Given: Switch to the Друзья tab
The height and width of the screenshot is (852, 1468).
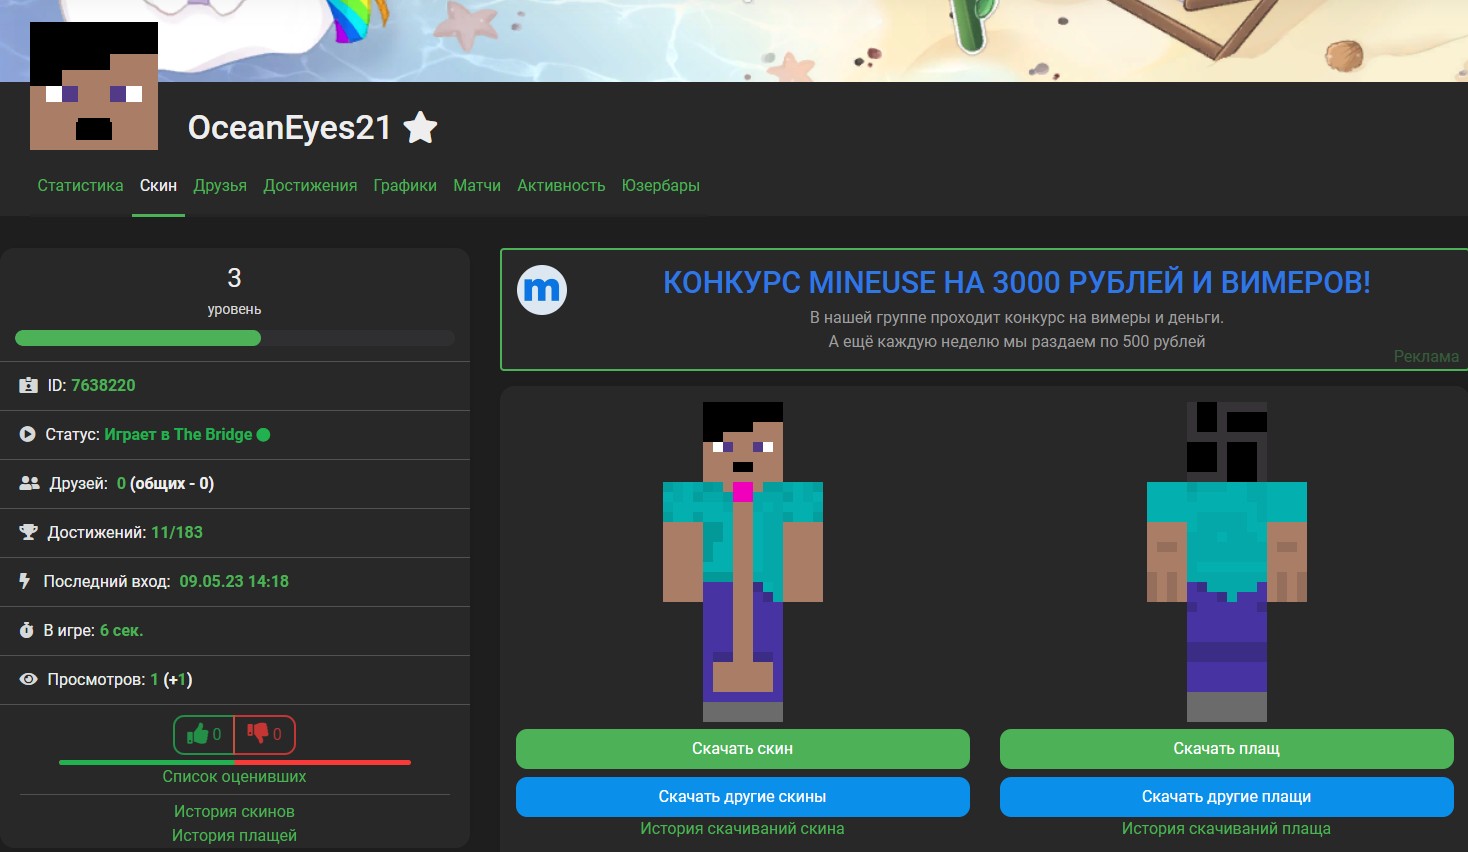Looking at the screenshot, I should (220, 186).
